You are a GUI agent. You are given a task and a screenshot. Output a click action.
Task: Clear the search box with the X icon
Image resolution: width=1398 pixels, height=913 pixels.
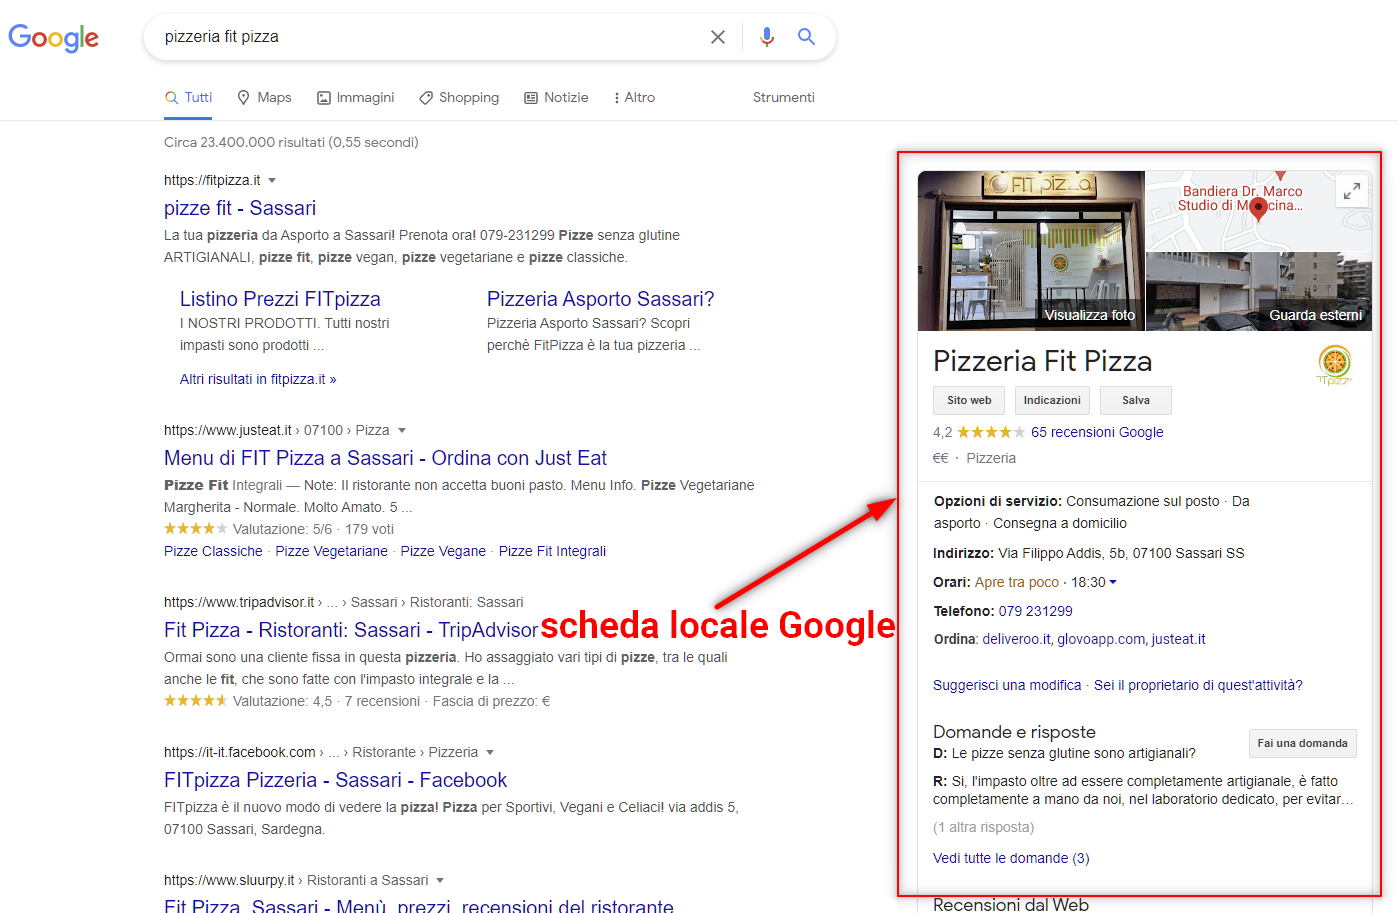click(718, 37)
